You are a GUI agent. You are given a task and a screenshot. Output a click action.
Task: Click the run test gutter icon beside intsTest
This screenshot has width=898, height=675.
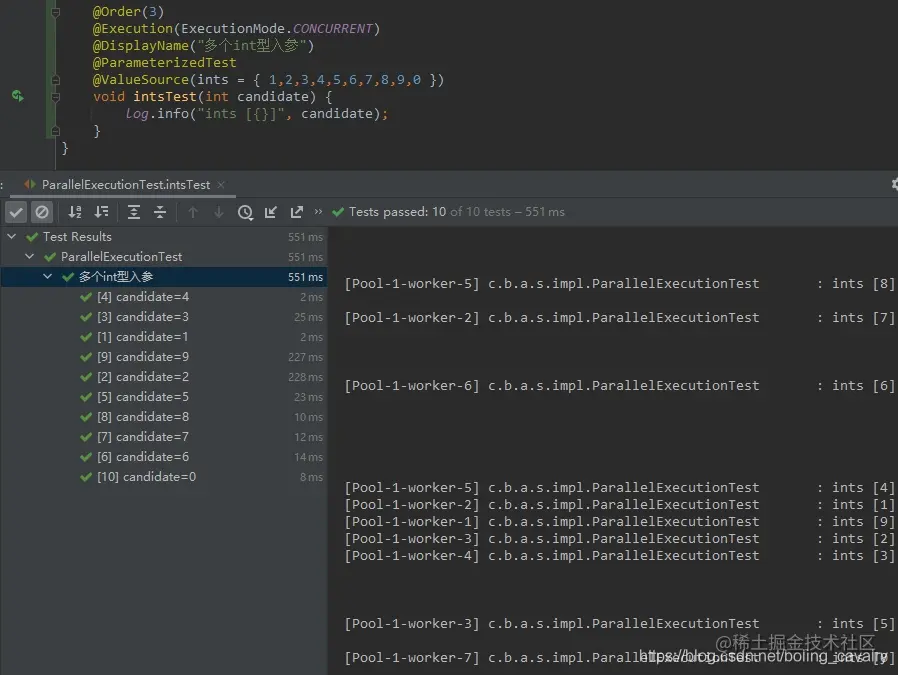(18, 96)
